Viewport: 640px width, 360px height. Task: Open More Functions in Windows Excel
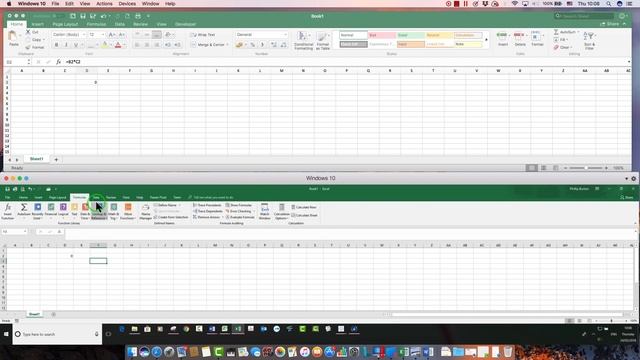[128, 211]
